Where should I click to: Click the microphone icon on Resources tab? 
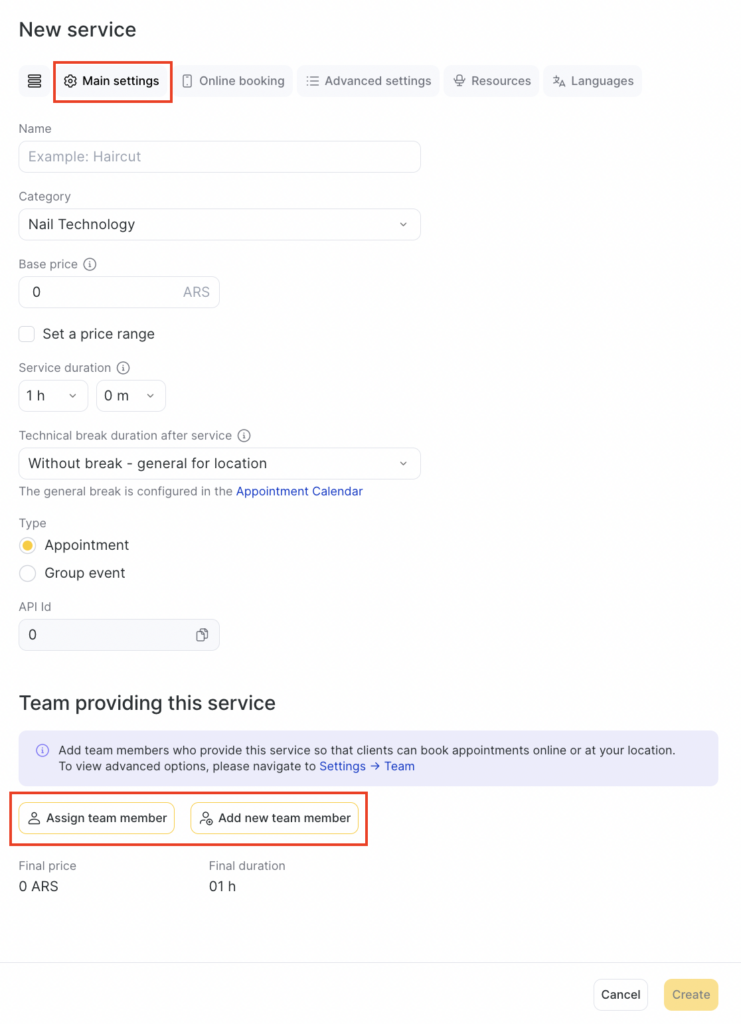pos(459,81)
